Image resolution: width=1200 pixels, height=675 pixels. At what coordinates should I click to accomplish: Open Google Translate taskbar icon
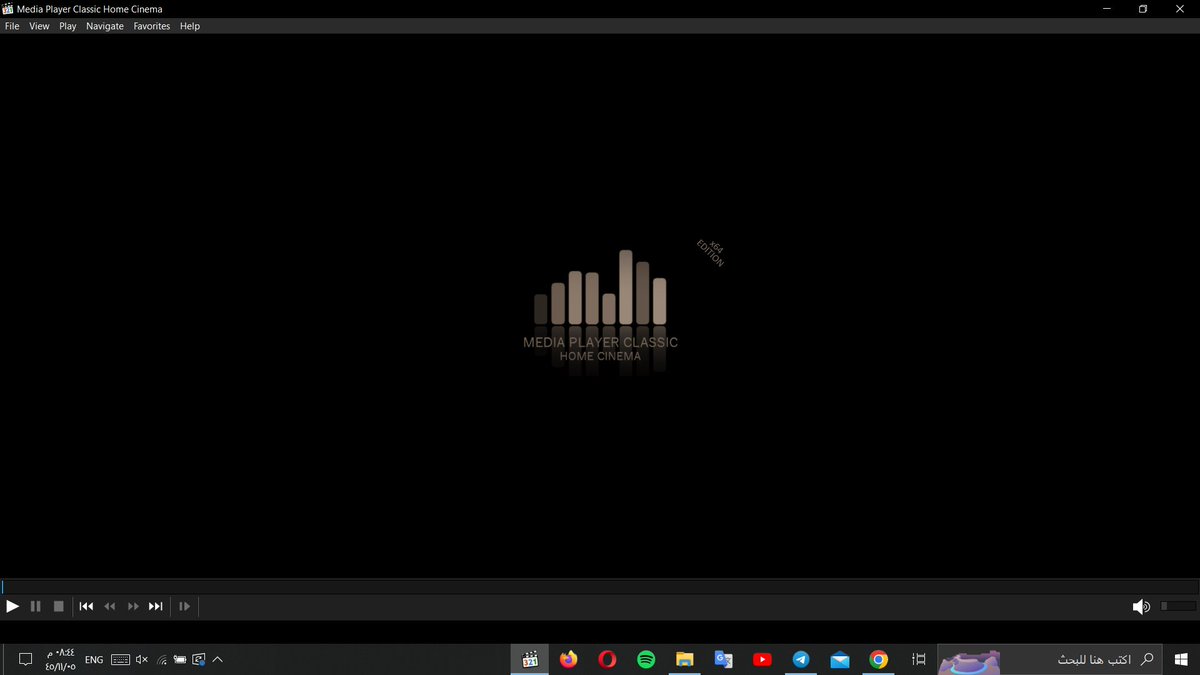(723, 659)
